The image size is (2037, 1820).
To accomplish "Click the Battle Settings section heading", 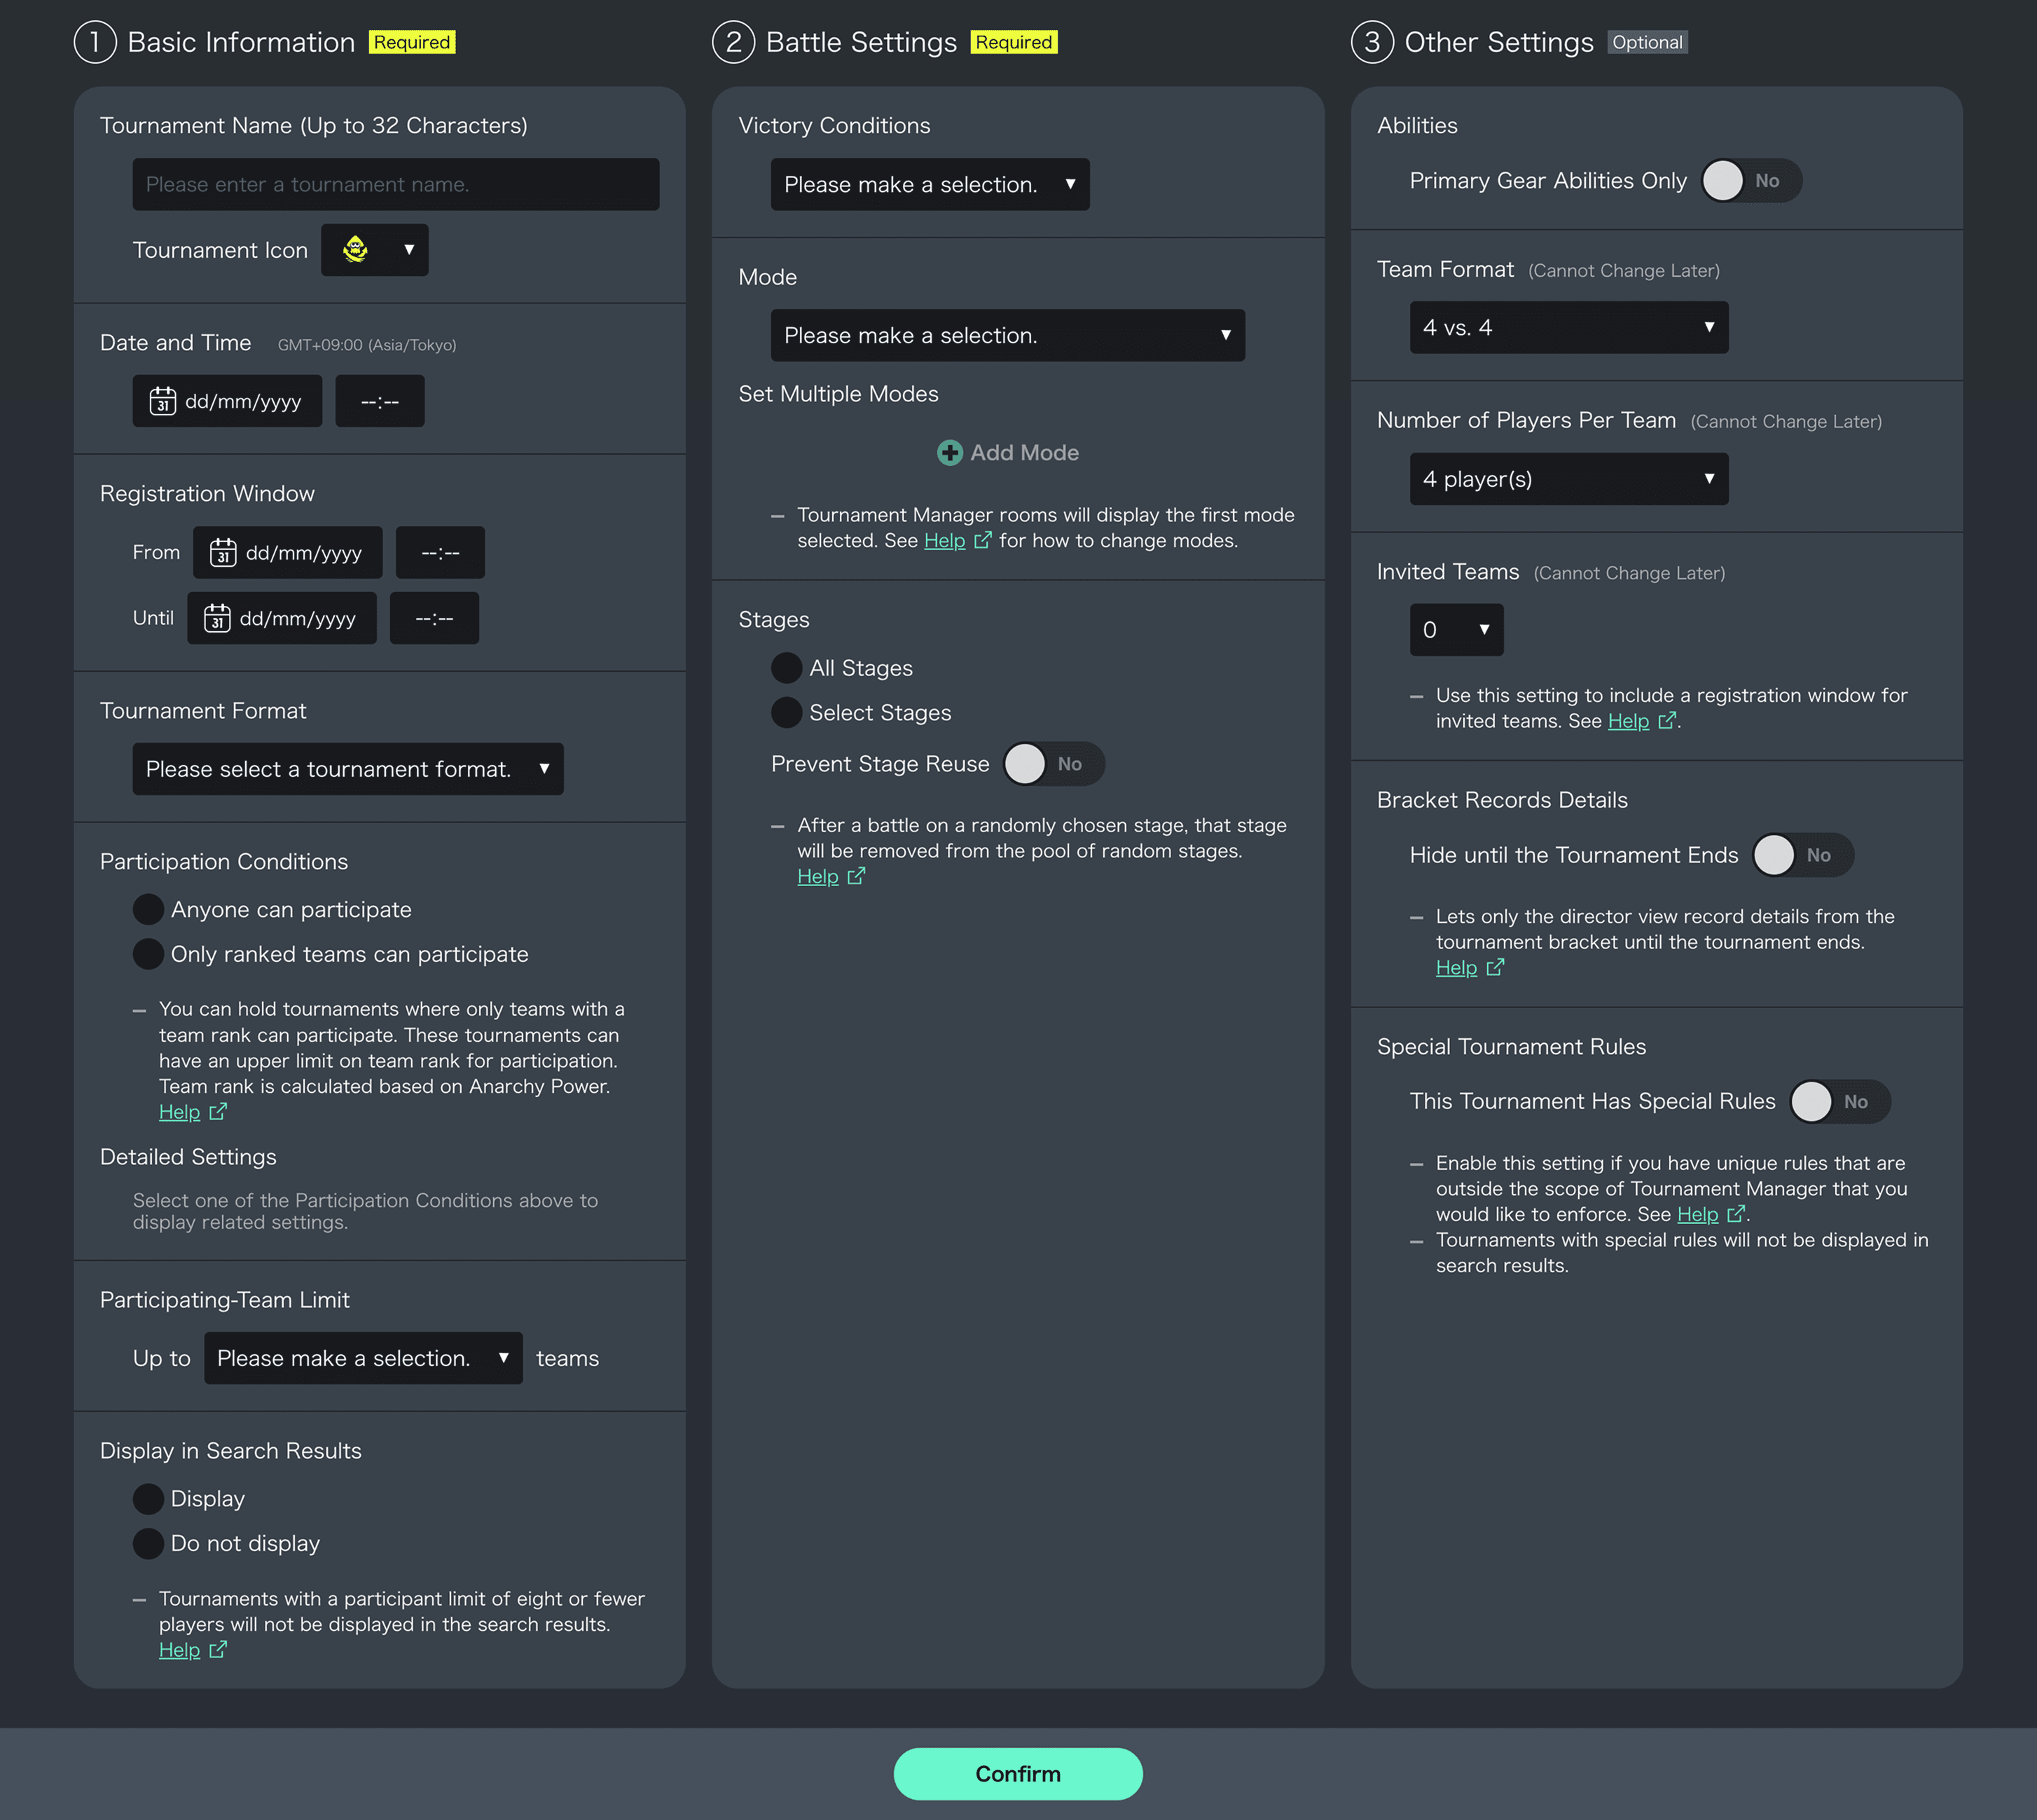I will [861, 43].
